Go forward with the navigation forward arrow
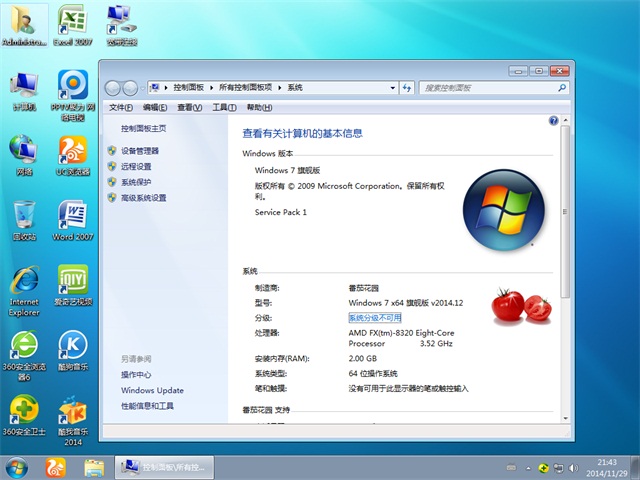Viewport: 640px width, 480px height. tap(130, 88)
